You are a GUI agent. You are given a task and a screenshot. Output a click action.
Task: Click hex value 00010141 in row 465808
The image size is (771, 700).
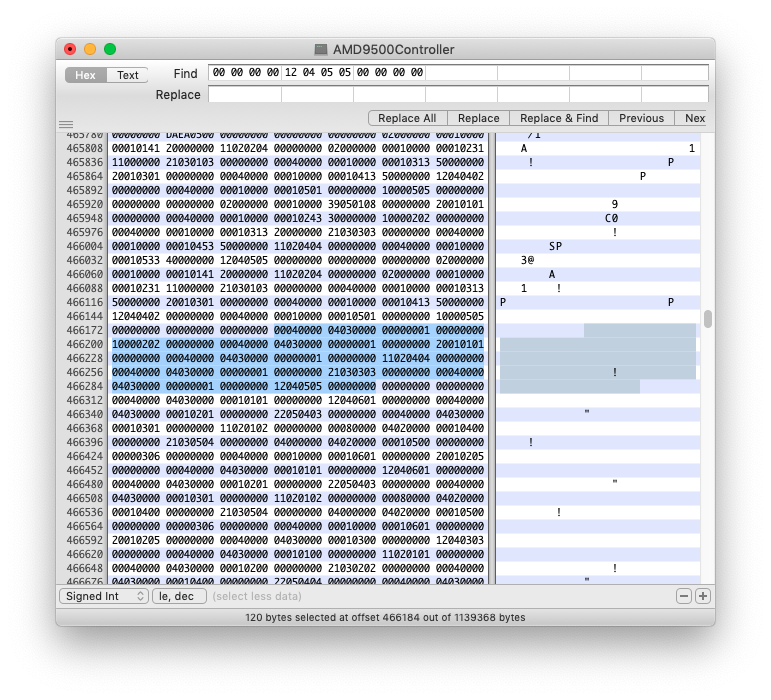coord(136,148)
